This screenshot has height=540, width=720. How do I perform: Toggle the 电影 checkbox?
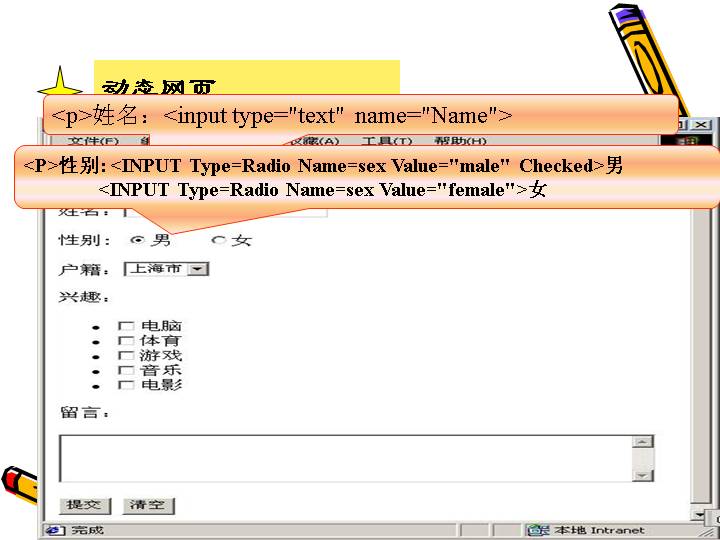pos(125,385)
